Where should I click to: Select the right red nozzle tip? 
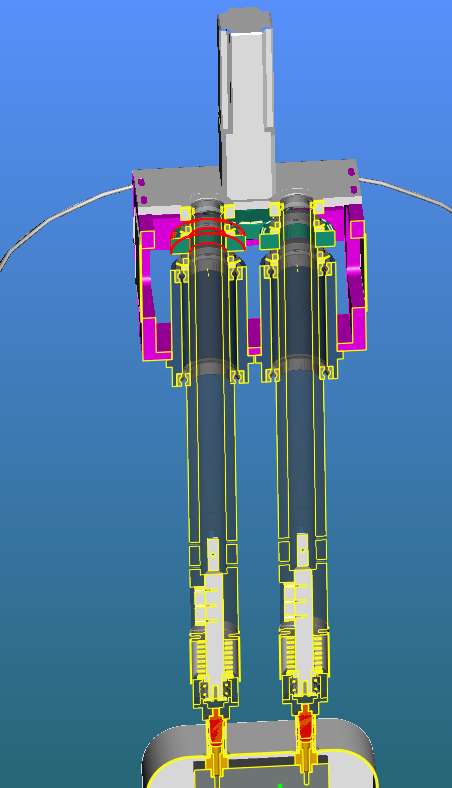click(305, 725)
